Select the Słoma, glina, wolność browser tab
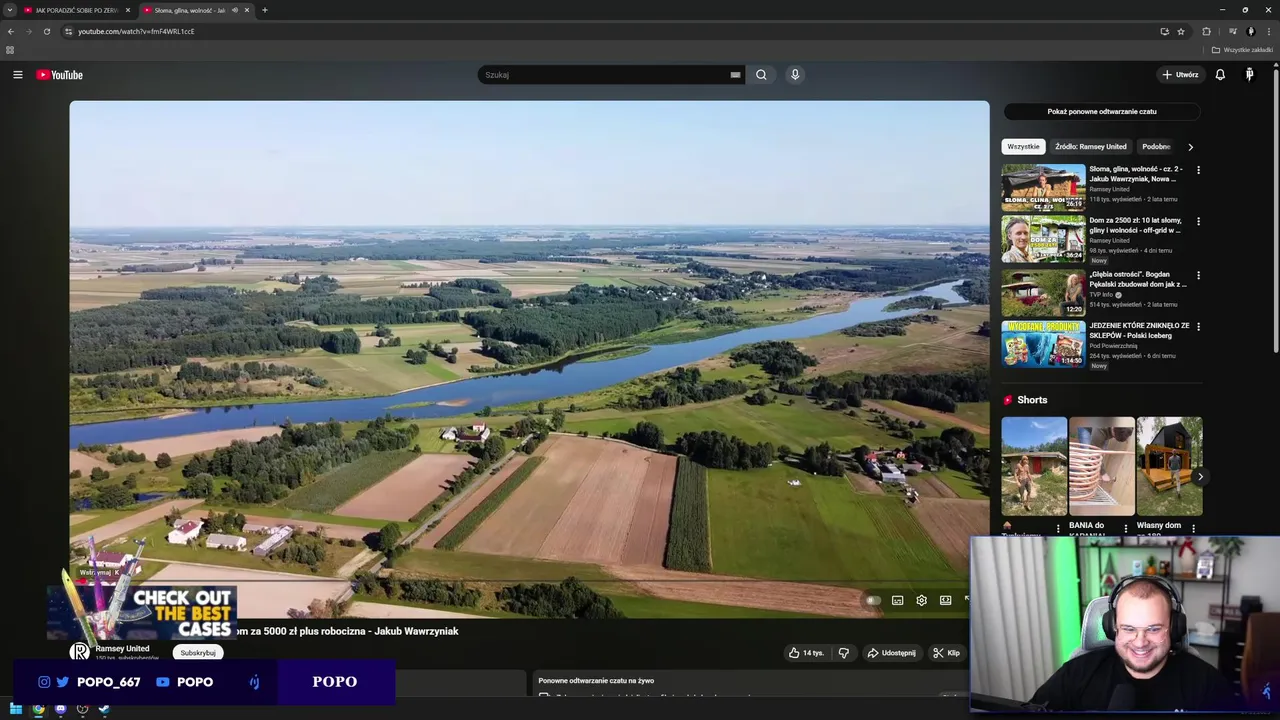The image size is (1280, 720). point(190,10)
